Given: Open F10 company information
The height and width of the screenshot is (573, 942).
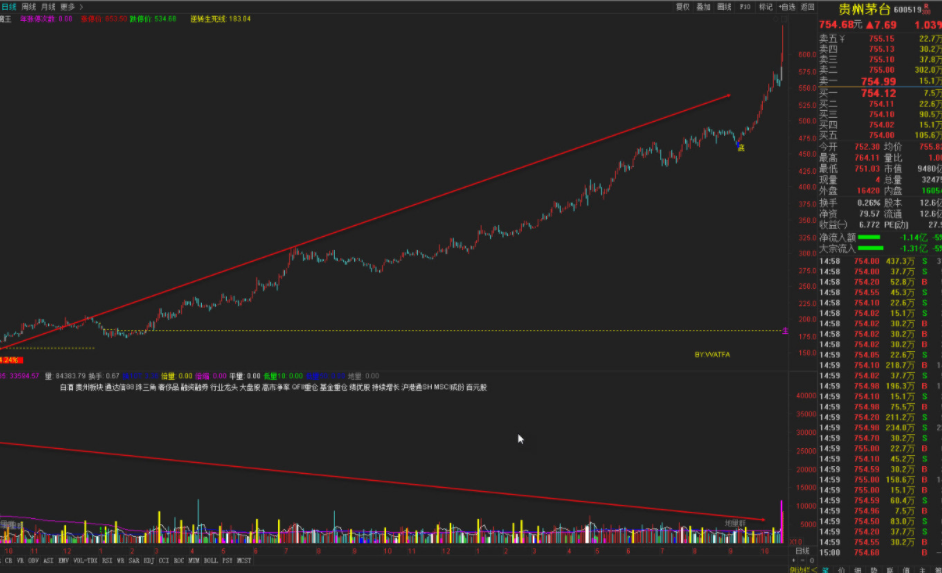Looking at the screenshot, I should pos(745,7).
